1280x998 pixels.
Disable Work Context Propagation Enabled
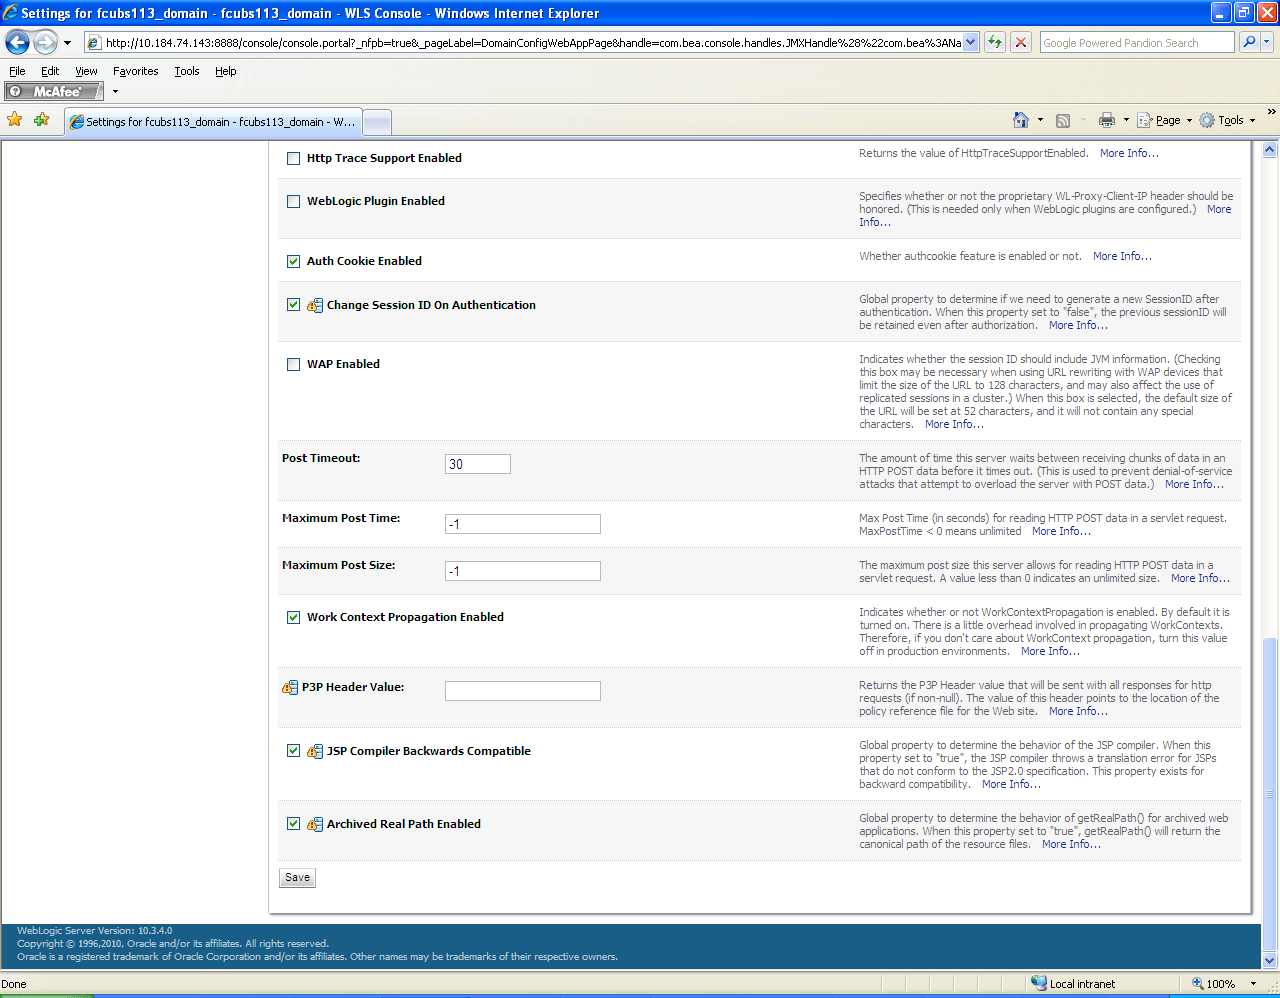pos(293,617)
